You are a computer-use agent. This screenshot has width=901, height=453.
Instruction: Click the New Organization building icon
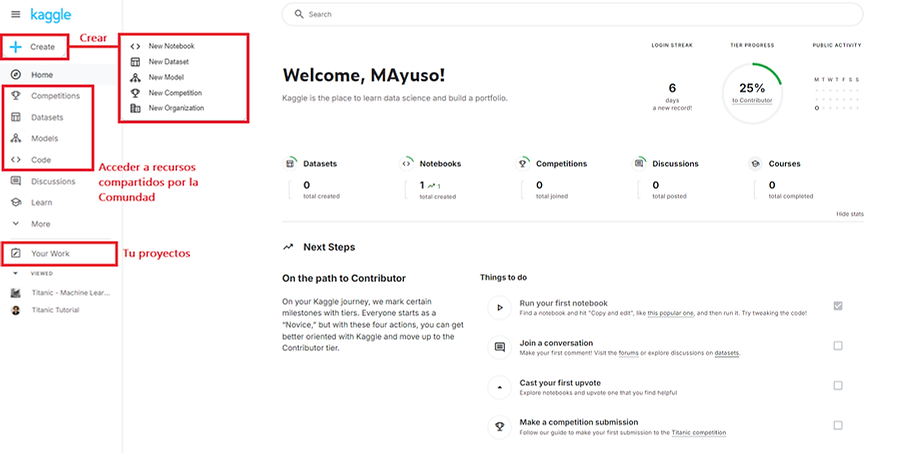[x=135, y=108]
